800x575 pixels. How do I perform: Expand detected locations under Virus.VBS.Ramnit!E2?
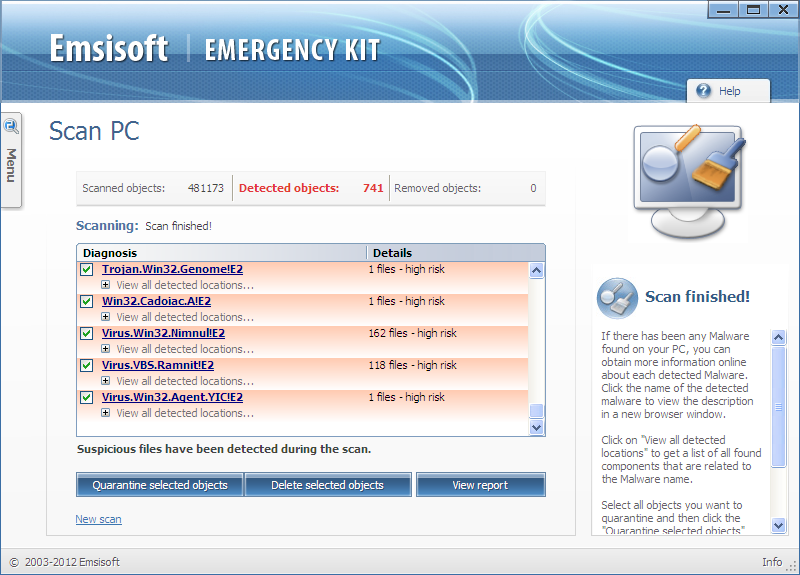[x=106, y=381]
